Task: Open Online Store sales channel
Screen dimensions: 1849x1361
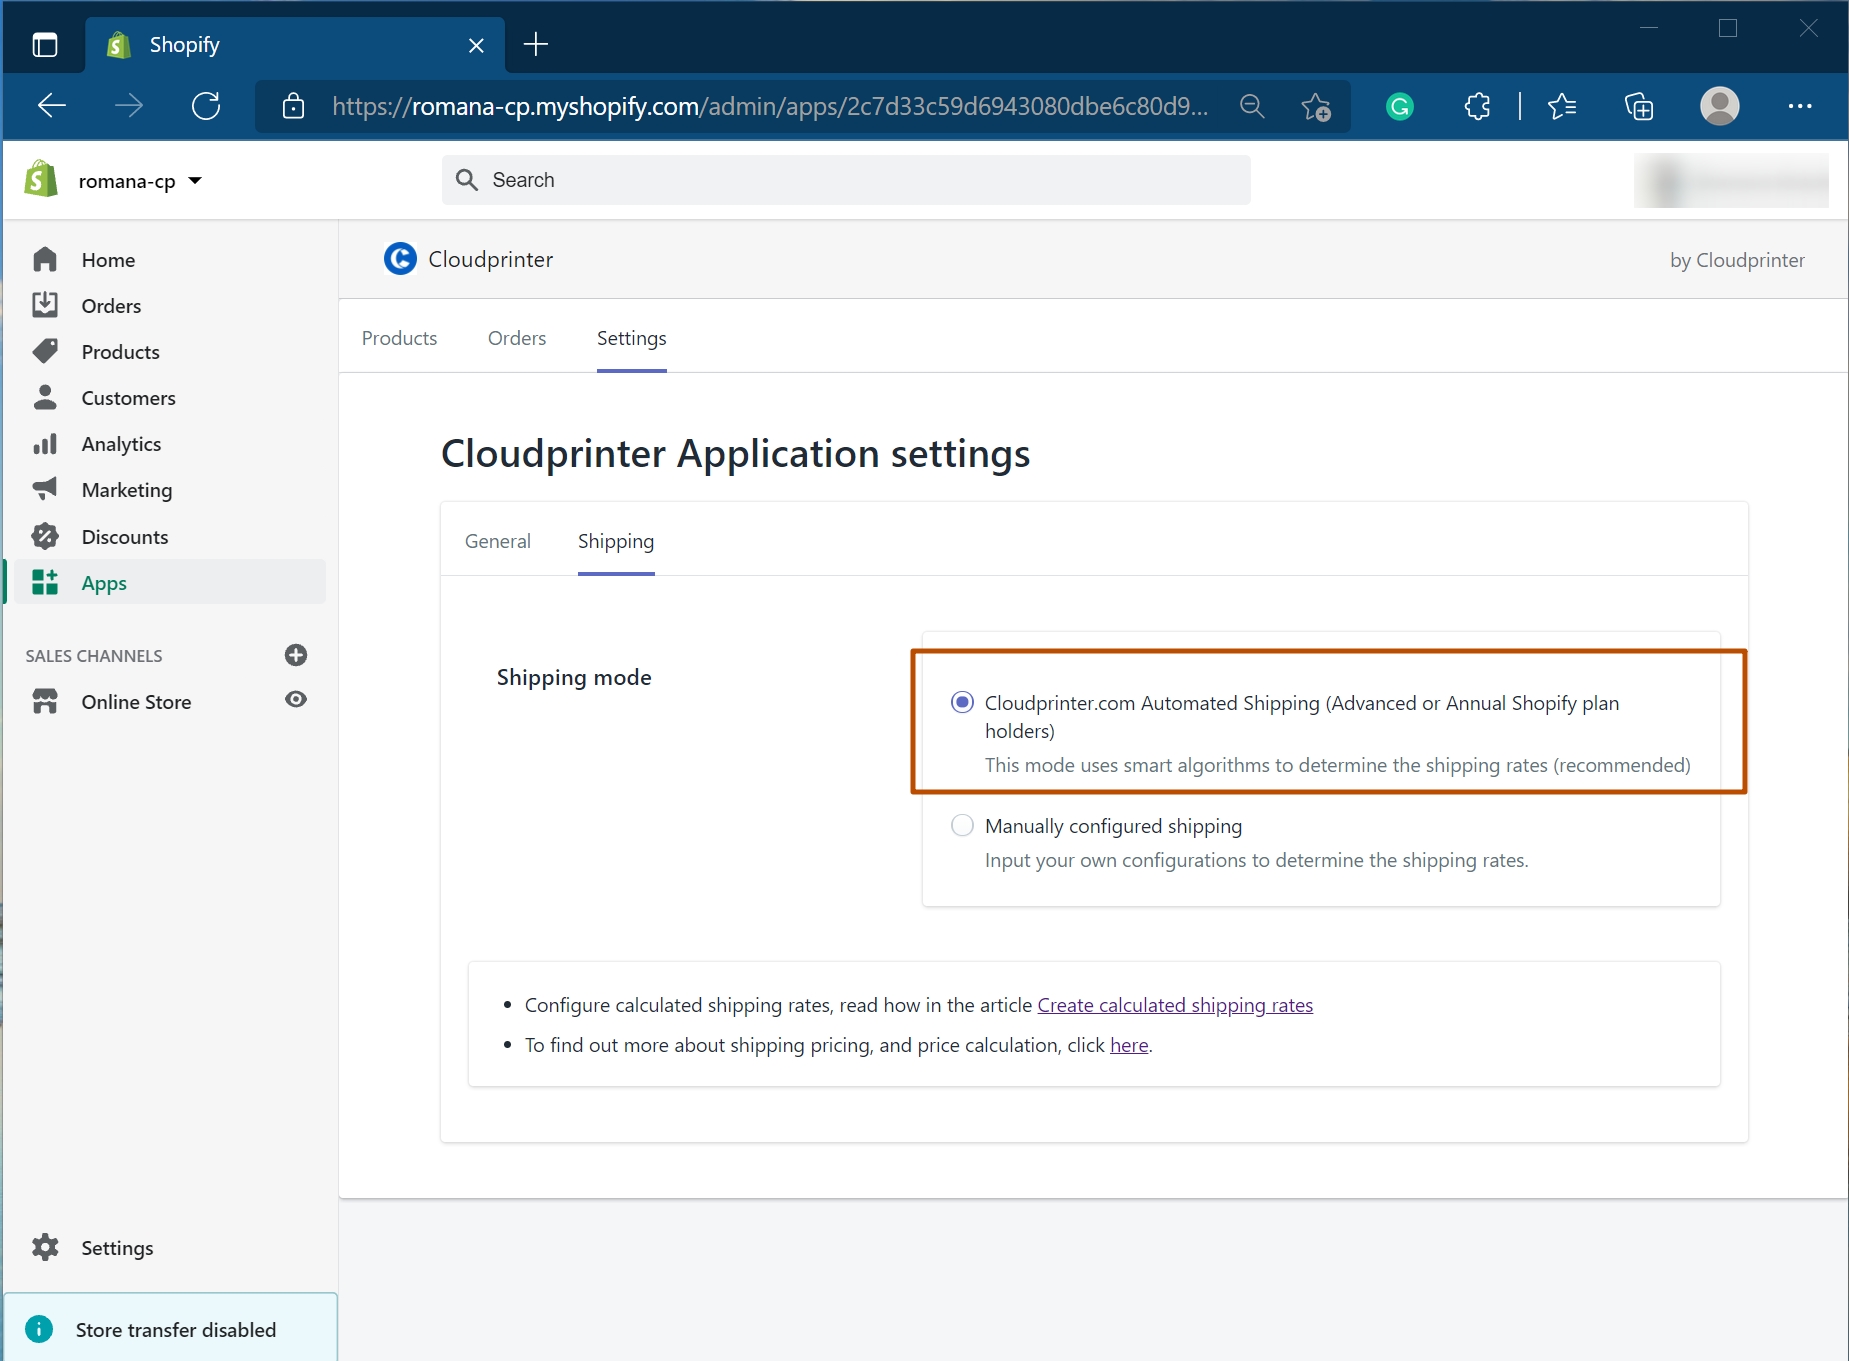Action: click(137, 702)
